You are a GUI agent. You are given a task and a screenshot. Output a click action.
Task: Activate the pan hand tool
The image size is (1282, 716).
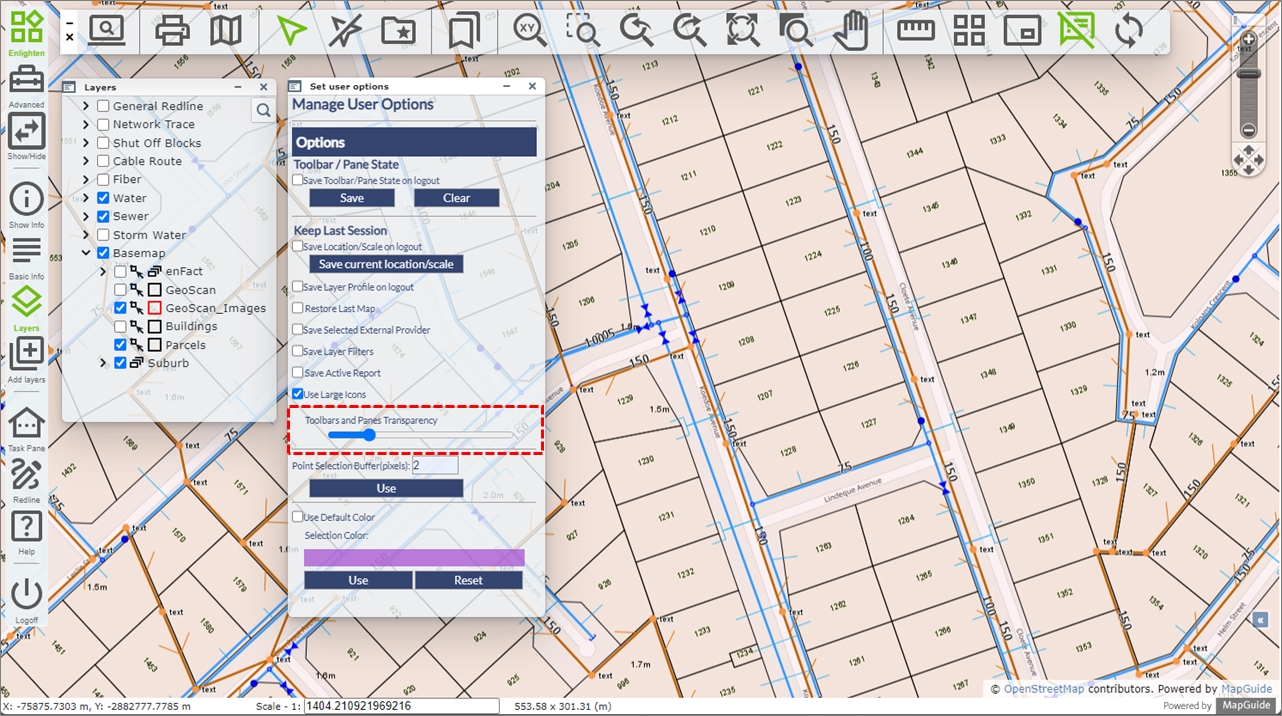click(x=850, y=31)
